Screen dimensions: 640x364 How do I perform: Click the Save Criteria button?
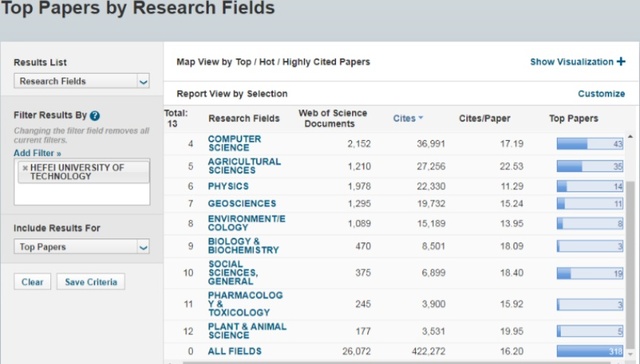click(x=91, y=282)
